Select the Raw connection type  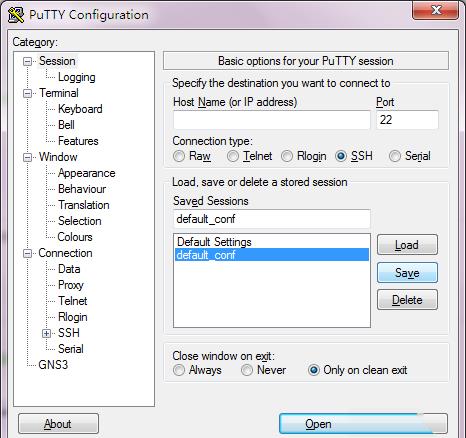179,156
